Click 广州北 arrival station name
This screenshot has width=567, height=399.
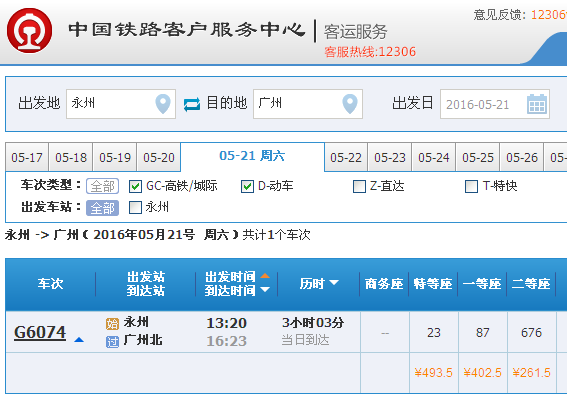(143, 340)
